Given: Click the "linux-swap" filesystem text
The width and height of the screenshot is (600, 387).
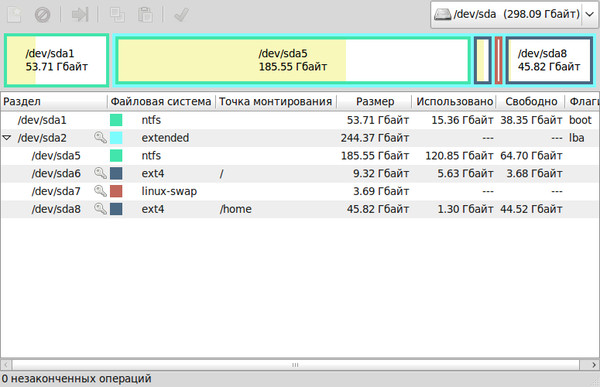Looking at the screenshot, I should (169, 191).
